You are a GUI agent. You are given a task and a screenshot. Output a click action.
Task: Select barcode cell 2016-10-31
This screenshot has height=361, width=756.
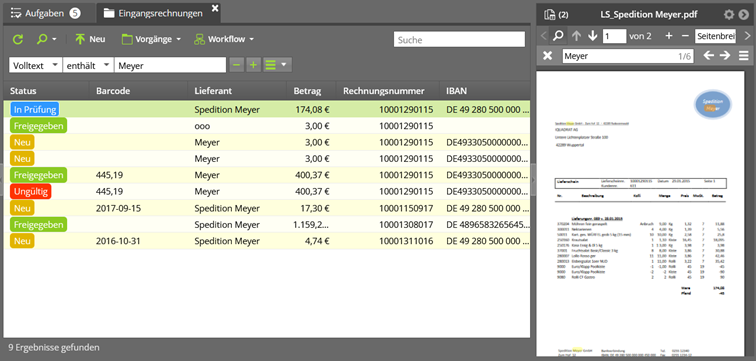[x=118, y=241]
